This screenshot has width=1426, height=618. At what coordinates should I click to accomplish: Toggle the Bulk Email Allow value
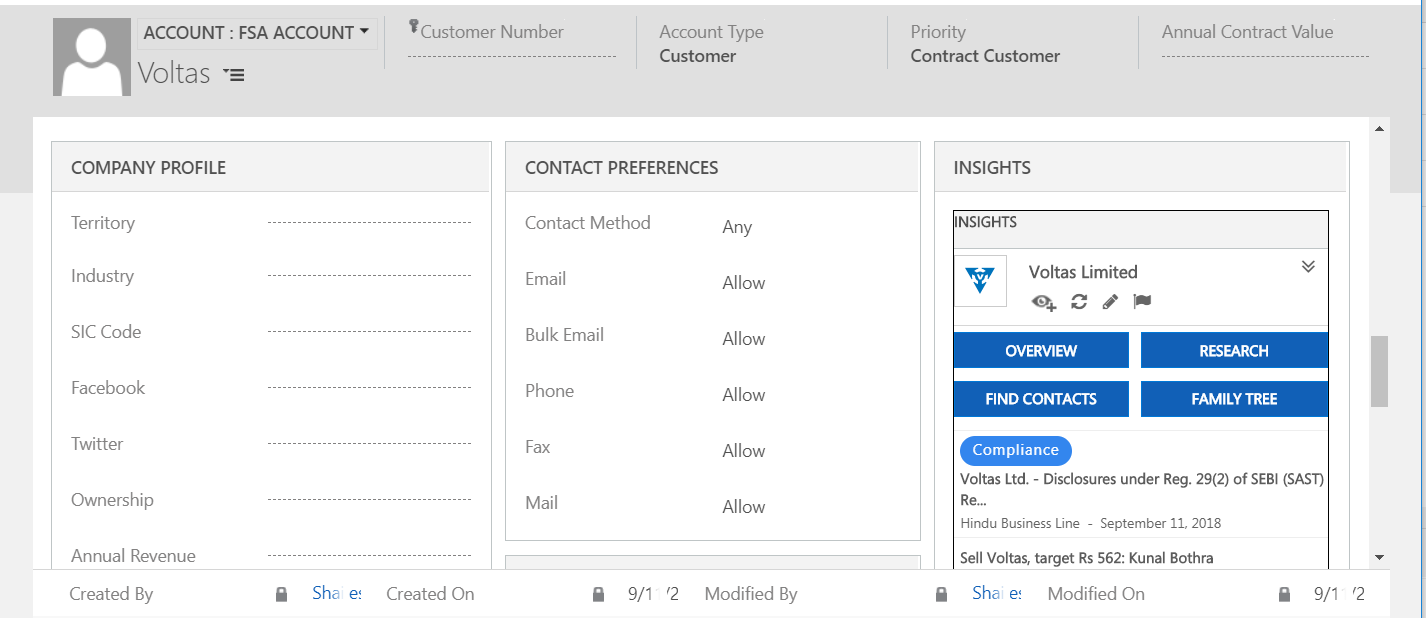coord(744,339)
